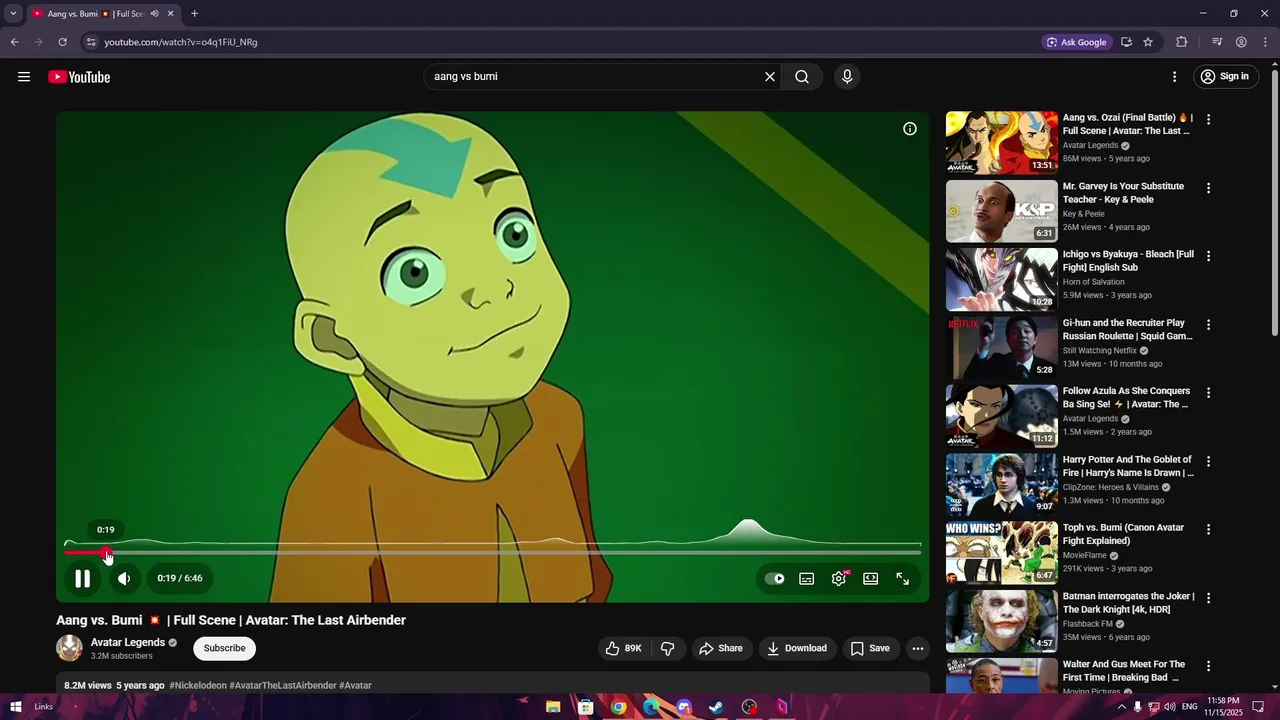The height and width of the screenshot is (720, 1280).
Task: Open options for Toph vs. Bumi video
Action: tap(1208, 529)
